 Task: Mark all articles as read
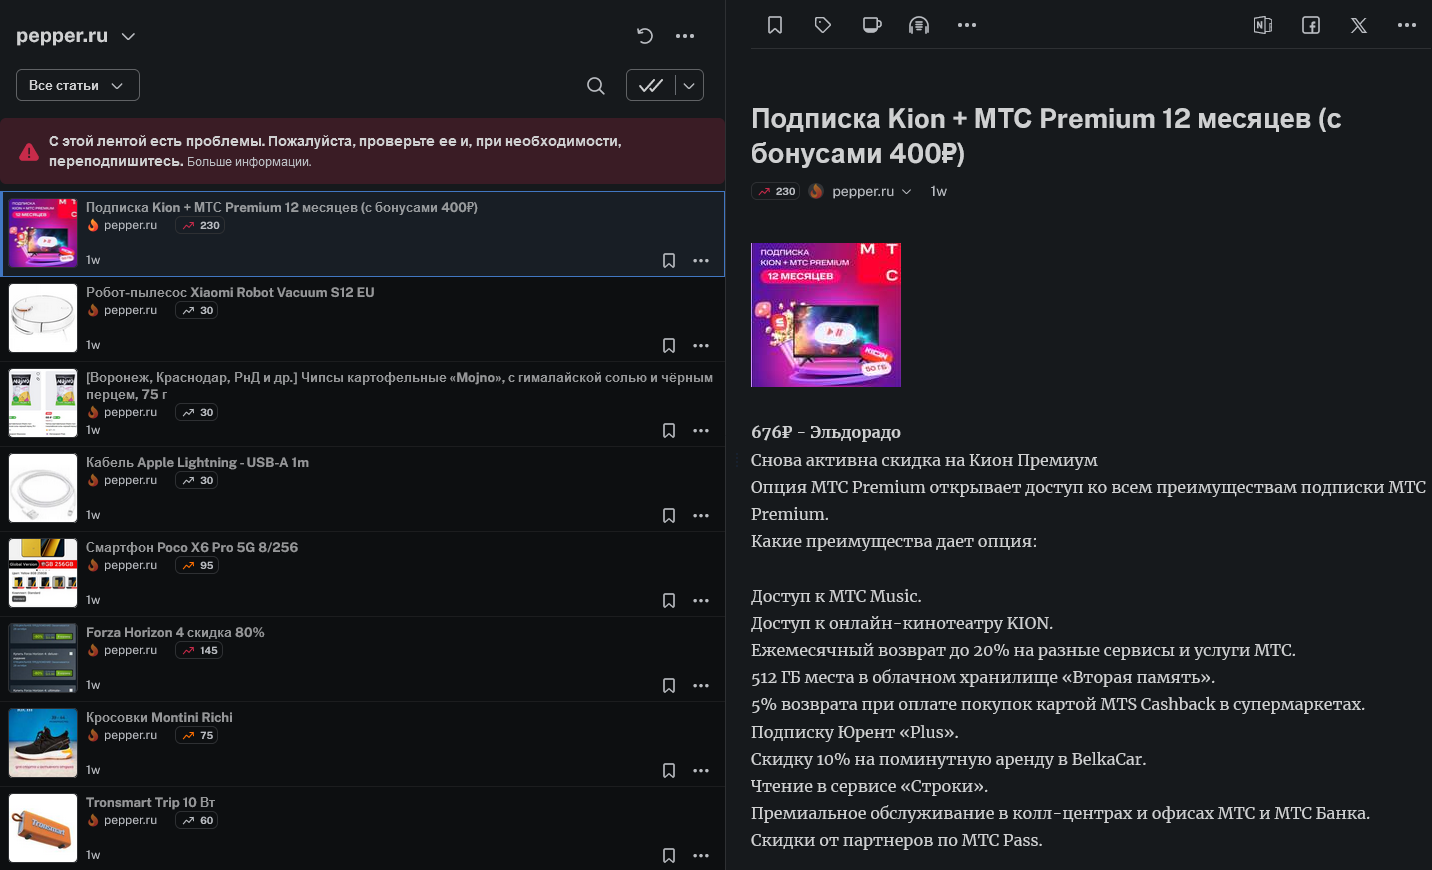(651, 85)
